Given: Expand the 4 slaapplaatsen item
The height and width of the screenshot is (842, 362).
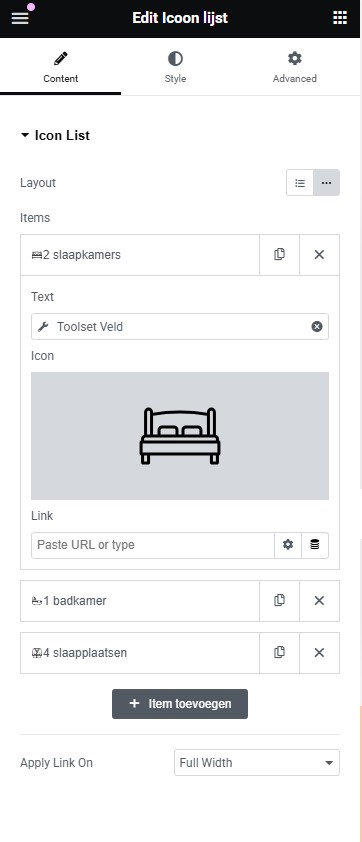Looking at the screenshot, I should [140, 652].
